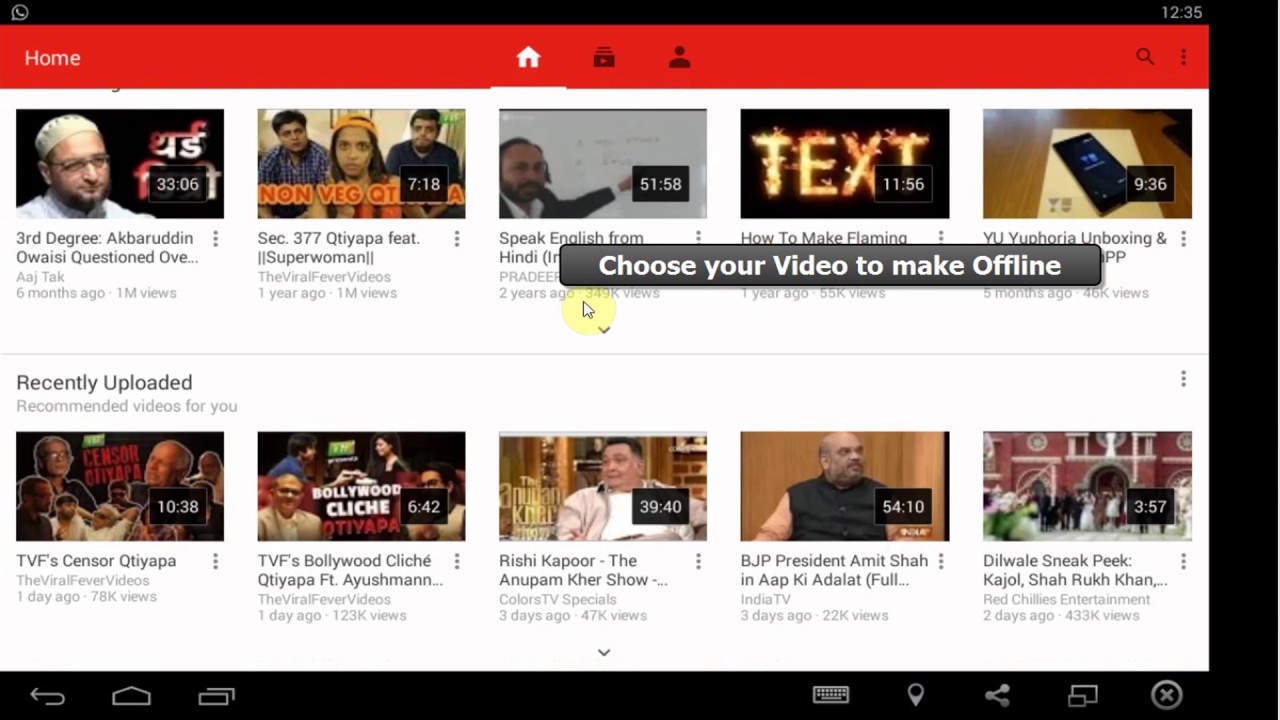Viewport: 1280px width, 720px height.
Task: Play the Non Veg Qtiyapa thumbnail
Action: tap(361, 164)
